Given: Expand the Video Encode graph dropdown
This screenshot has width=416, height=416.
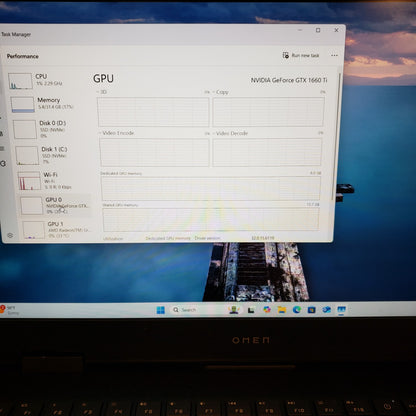Looking at the screenshot, I should point(117,133).
